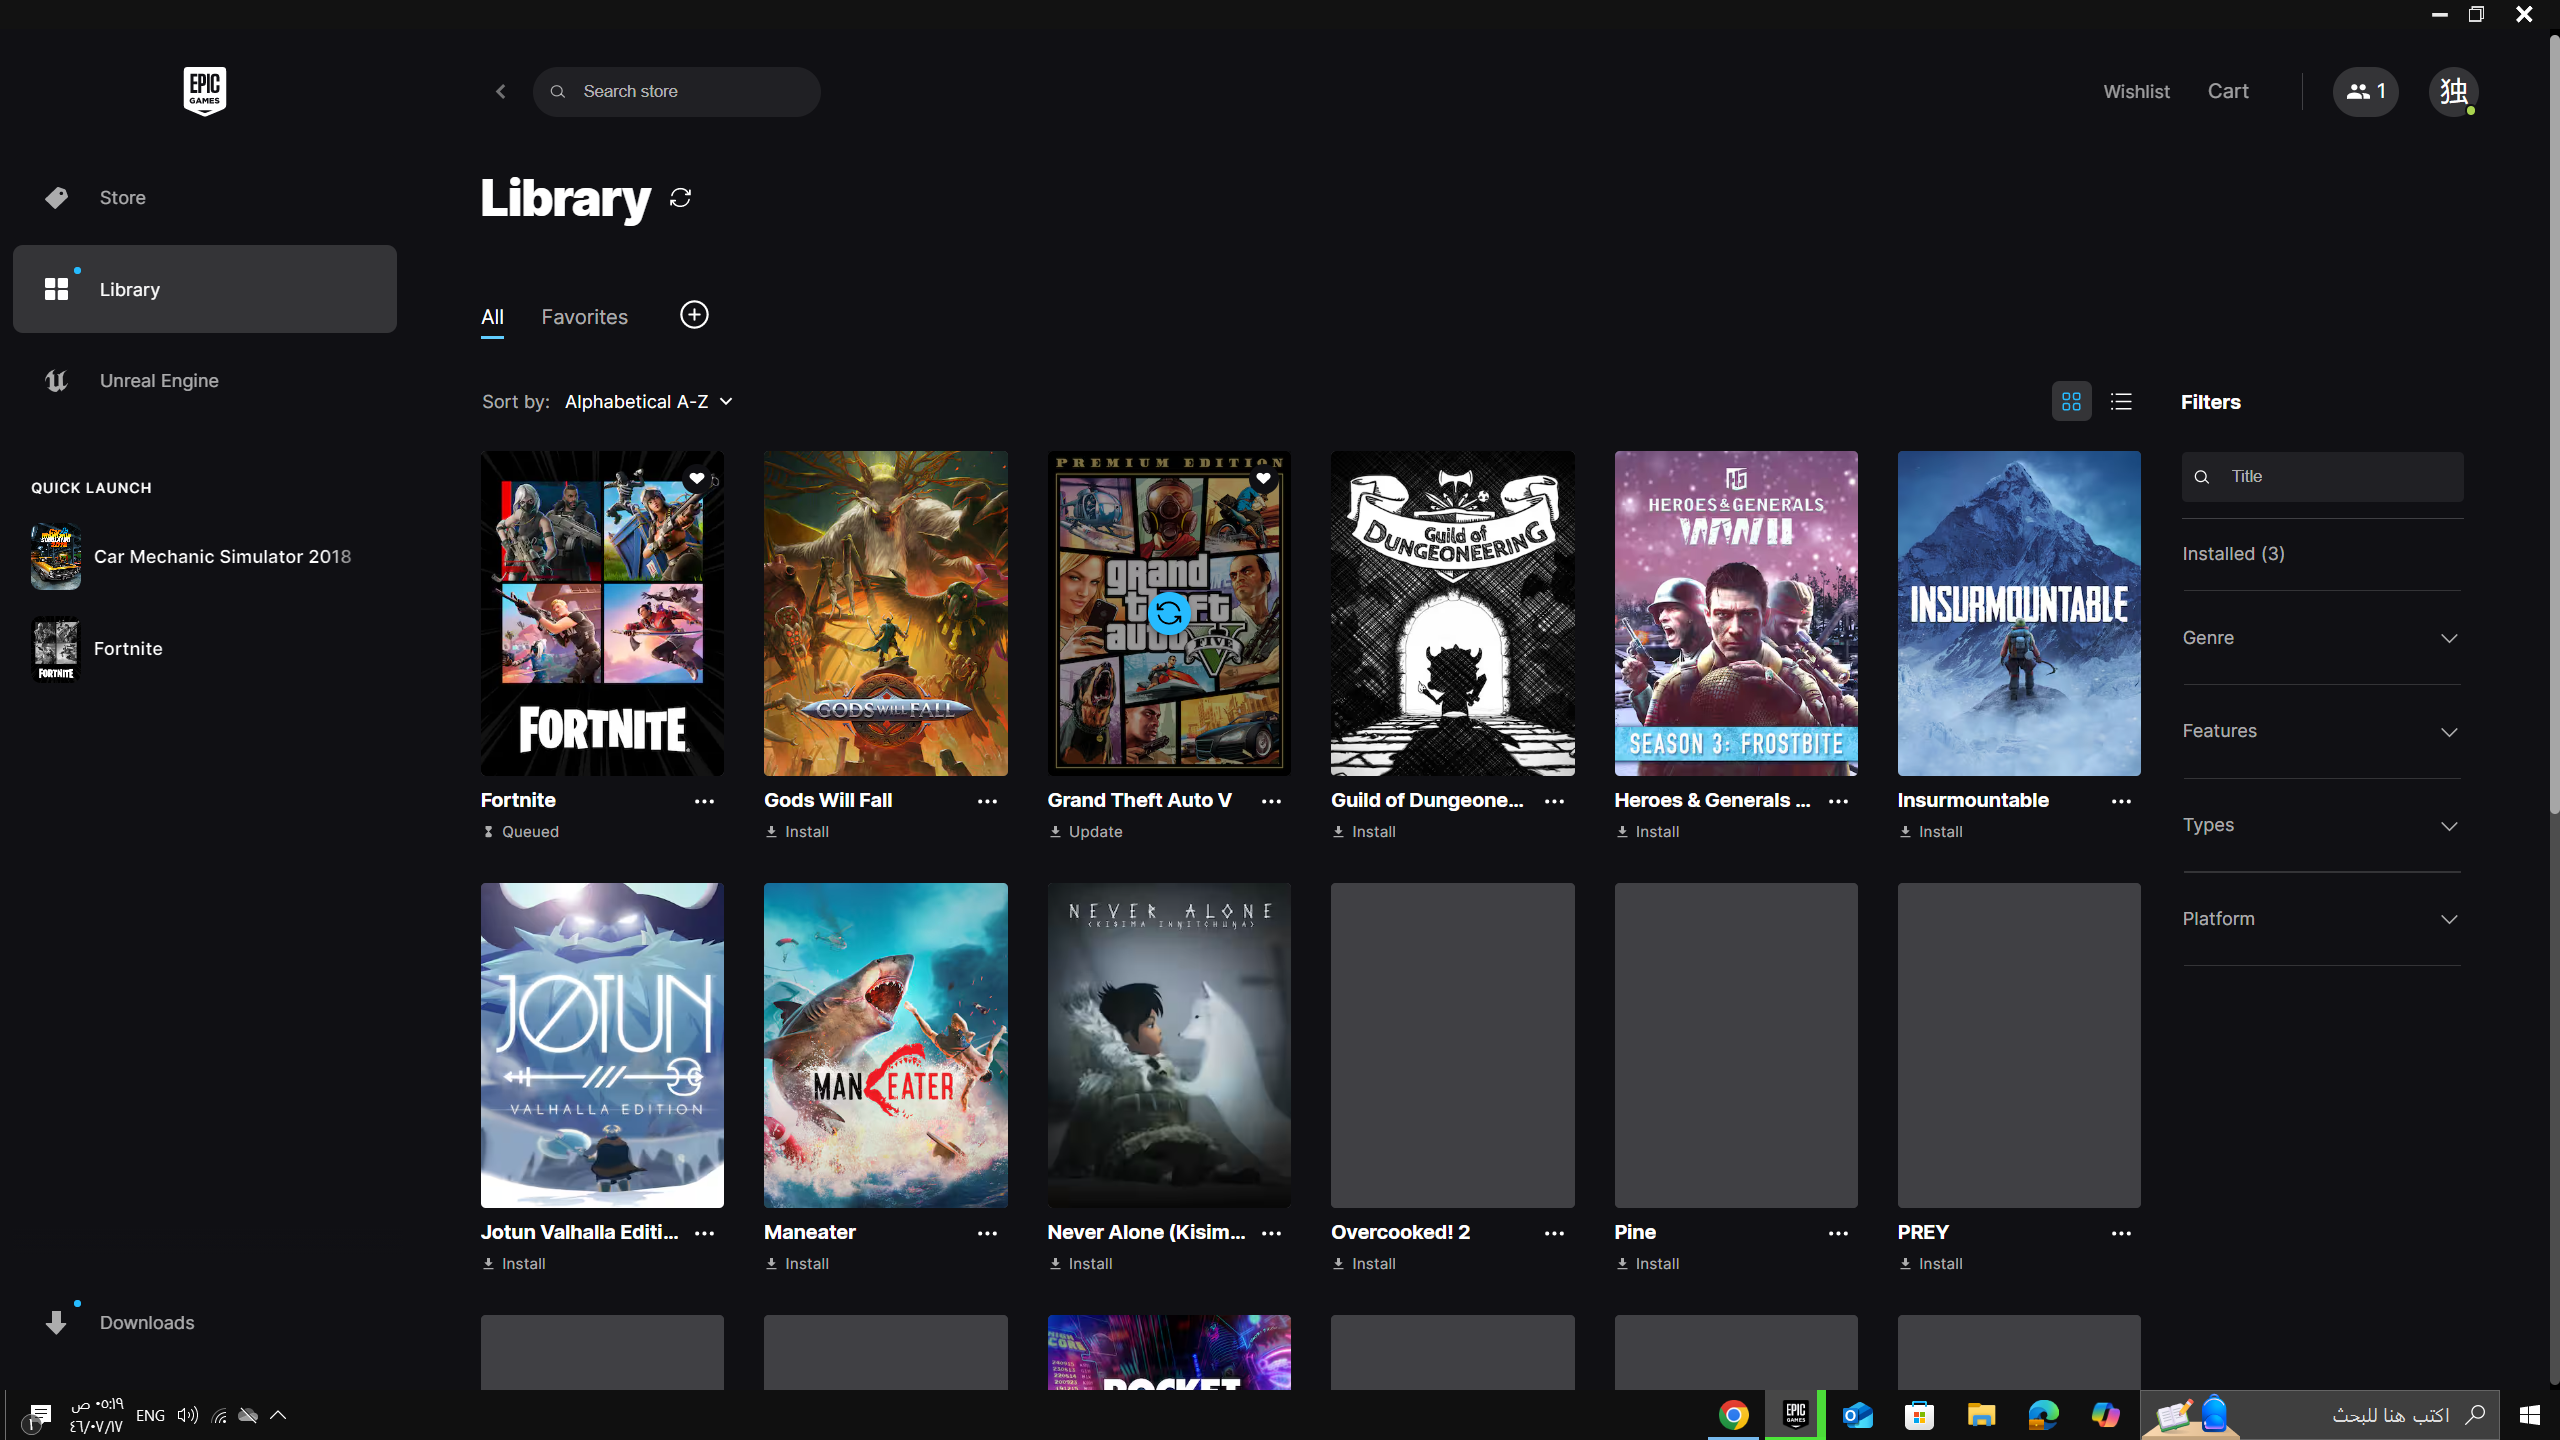
Task: Open Downloads in the sidebar
Action: tap(205, 1323)
